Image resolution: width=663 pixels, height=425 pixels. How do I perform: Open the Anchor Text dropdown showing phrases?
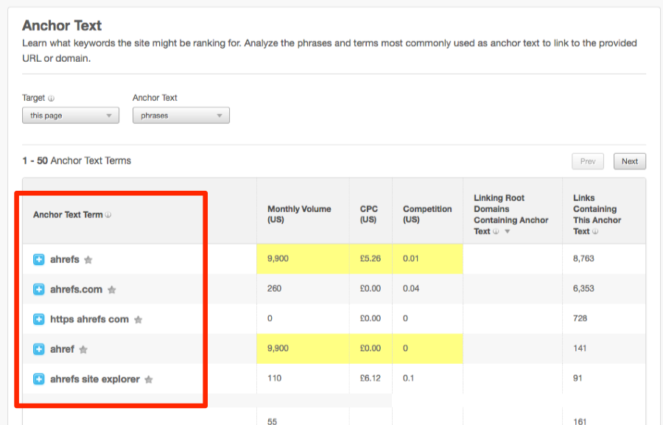[x=181, y=115]
